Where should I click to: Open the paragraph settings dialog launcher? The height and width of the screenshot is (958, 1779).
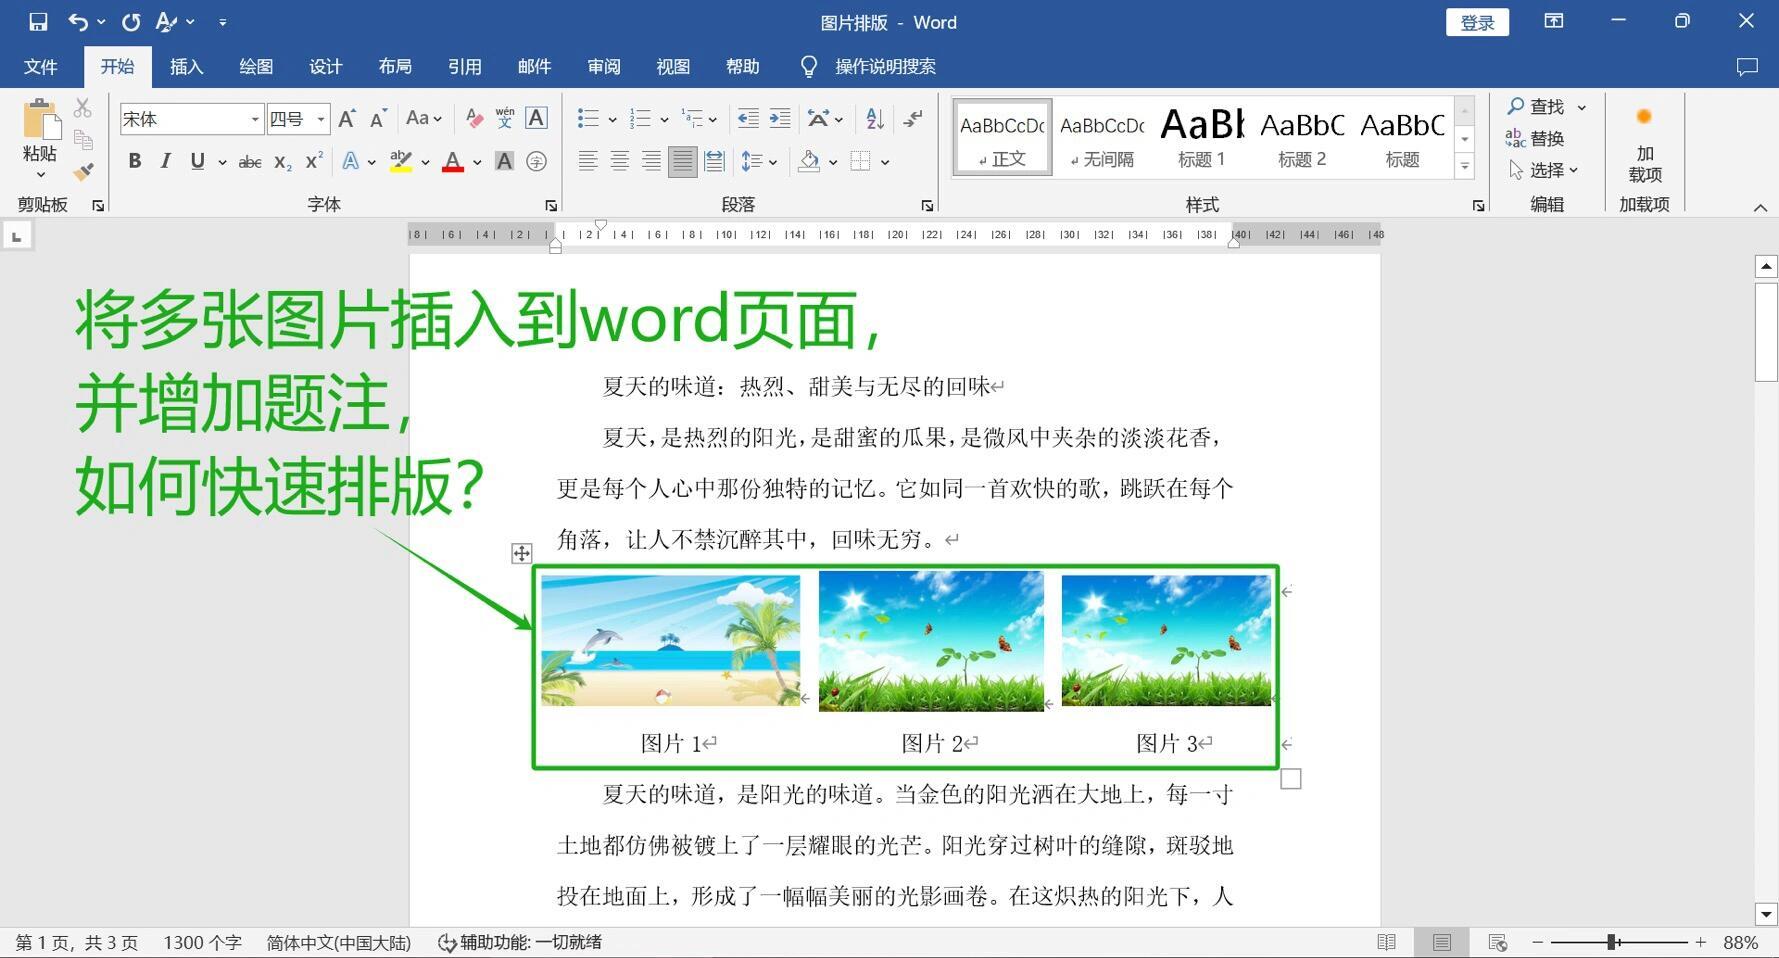pyautogui.click(x=927, y=205)
